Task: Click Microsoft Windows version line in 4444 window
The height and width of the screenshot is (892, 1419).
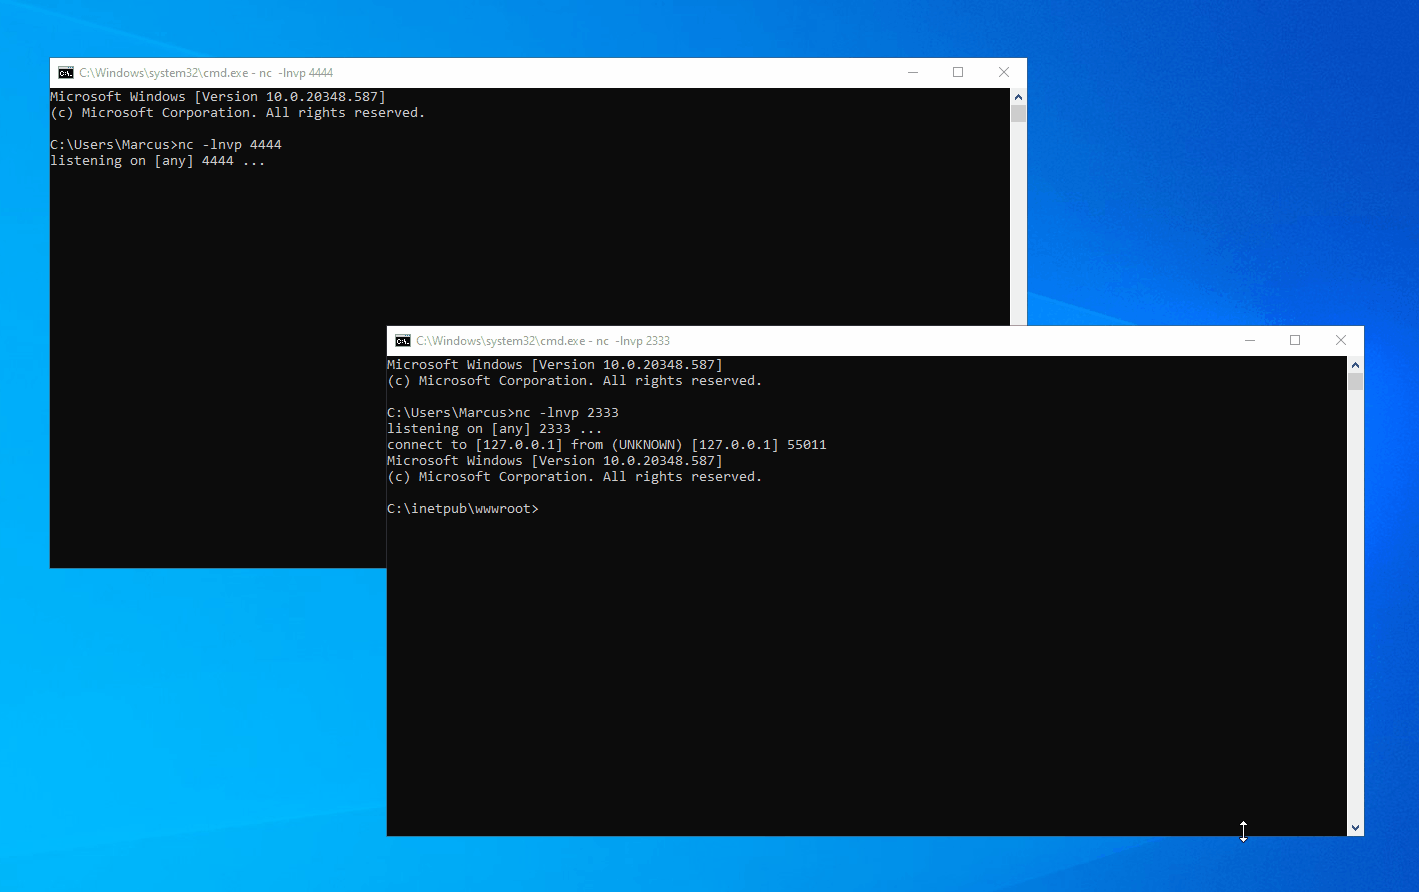Action: click(218, 97)
